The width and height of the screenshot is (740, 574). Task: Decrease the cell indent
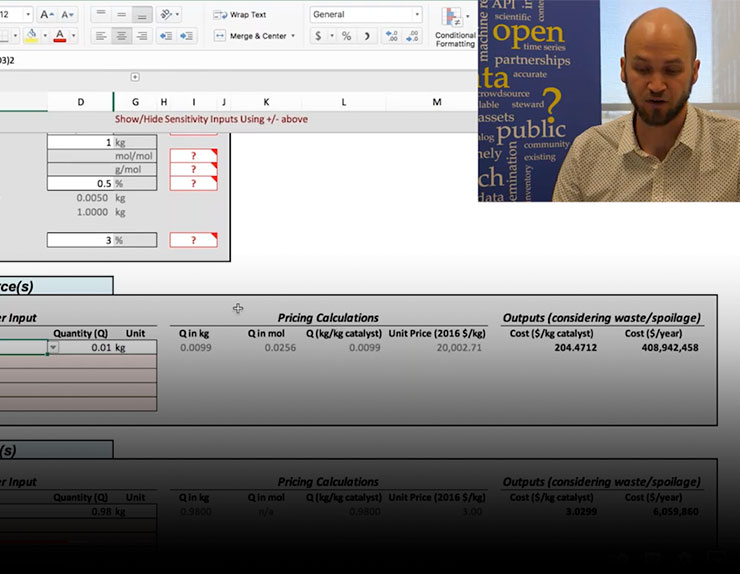point(166,36)
